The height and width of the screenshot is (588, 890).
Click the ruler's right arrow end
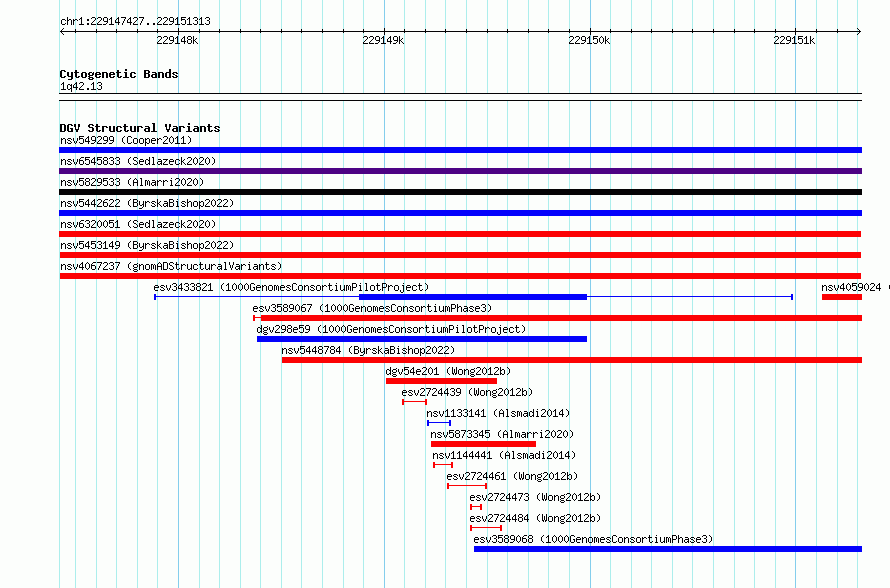[x=859, y=31]
